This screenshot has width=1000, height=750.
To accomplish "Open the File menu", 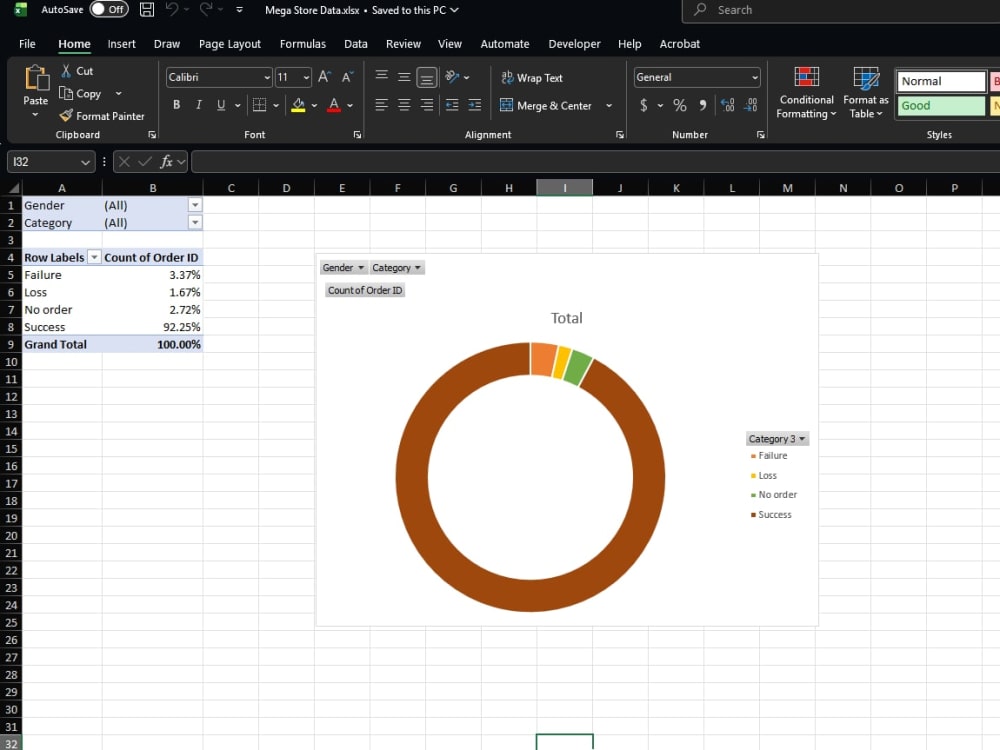I will [x=27, y=44].
